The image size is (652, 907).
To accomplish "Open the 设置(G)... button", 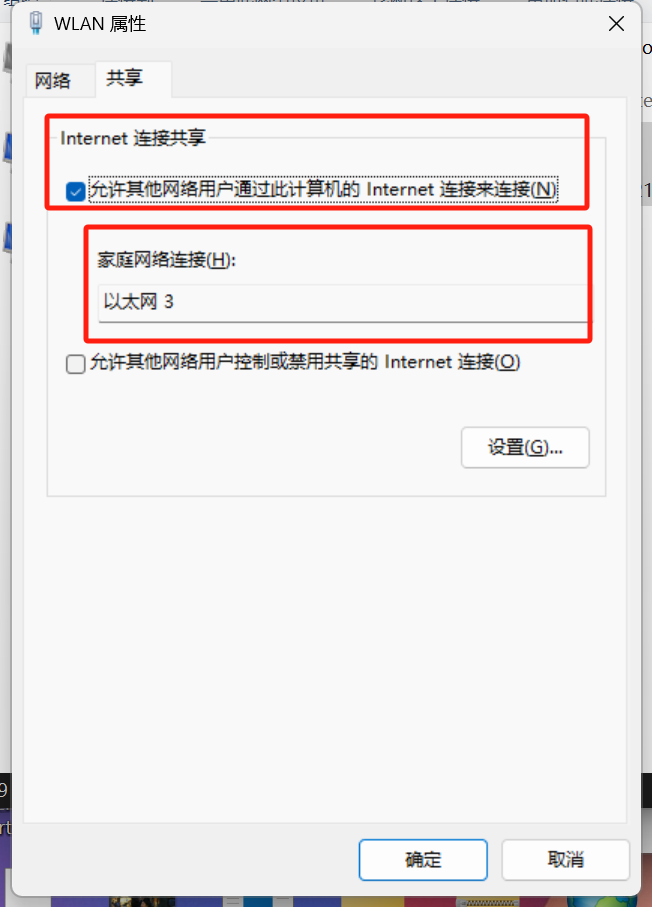I will 525,447.
